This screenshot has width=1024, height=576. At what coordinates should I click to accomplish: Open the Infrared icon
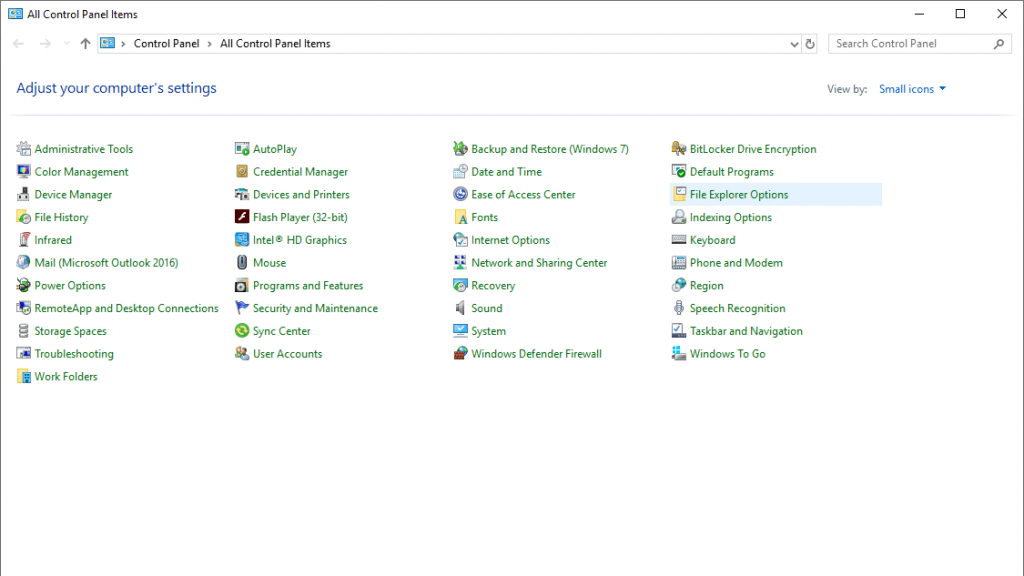(24, 240)
